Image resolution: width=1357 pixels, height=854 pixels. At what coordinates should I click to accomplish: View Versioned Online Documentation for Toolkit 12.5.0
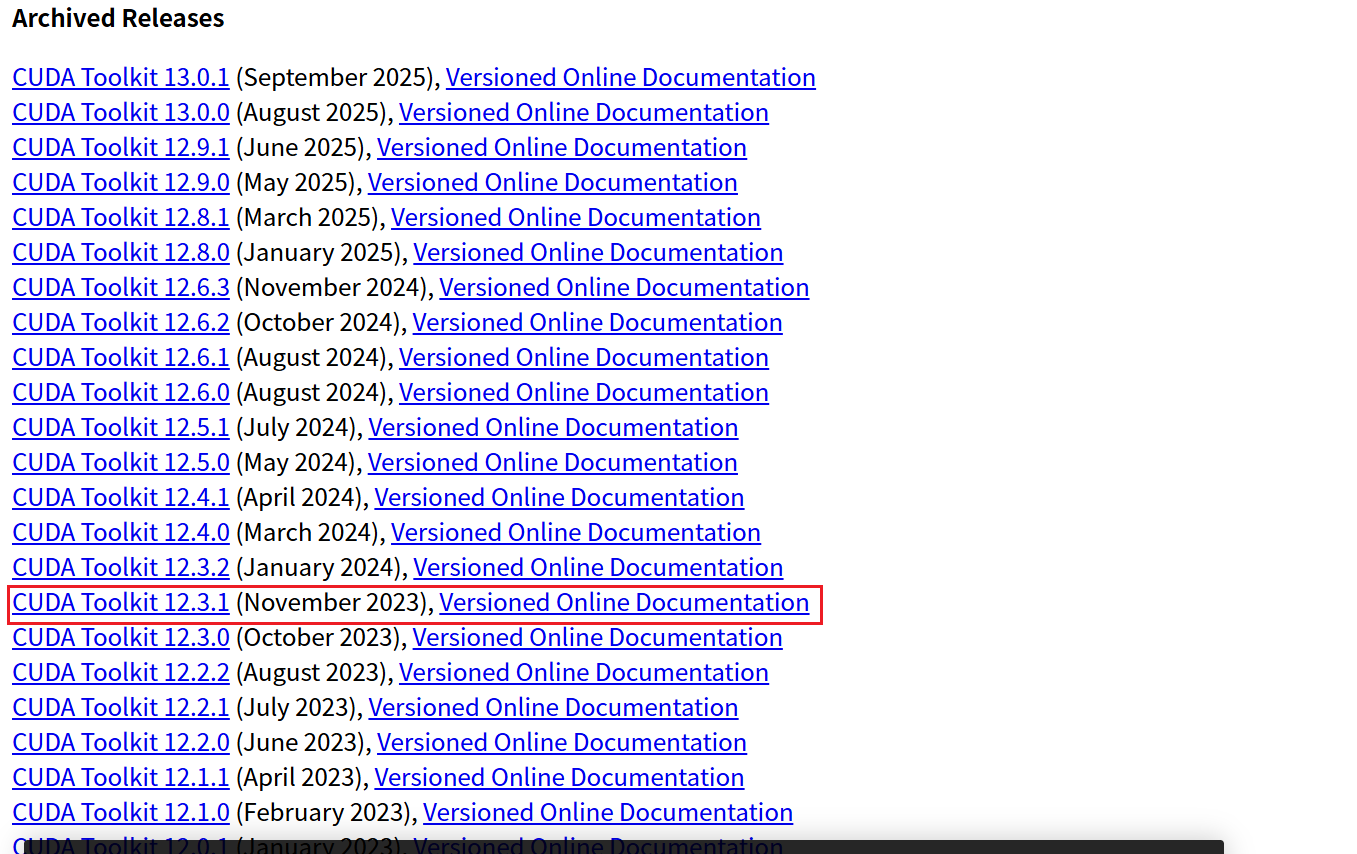(x=553, y=462)
